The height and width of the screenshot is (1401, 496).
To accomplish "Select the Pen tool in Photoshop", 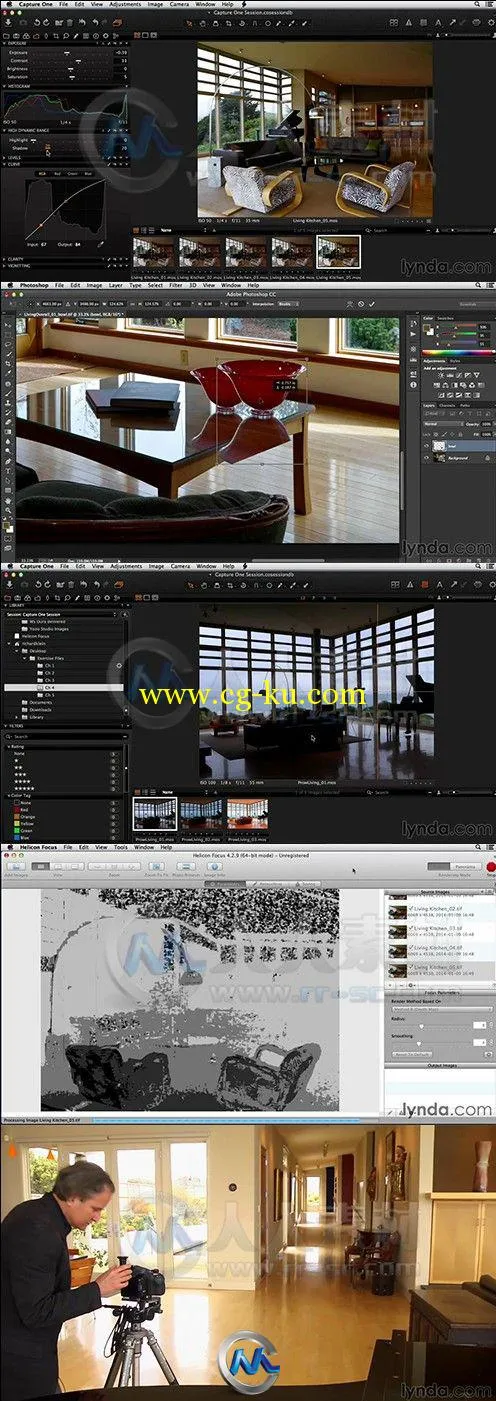I will click(8, 461).
